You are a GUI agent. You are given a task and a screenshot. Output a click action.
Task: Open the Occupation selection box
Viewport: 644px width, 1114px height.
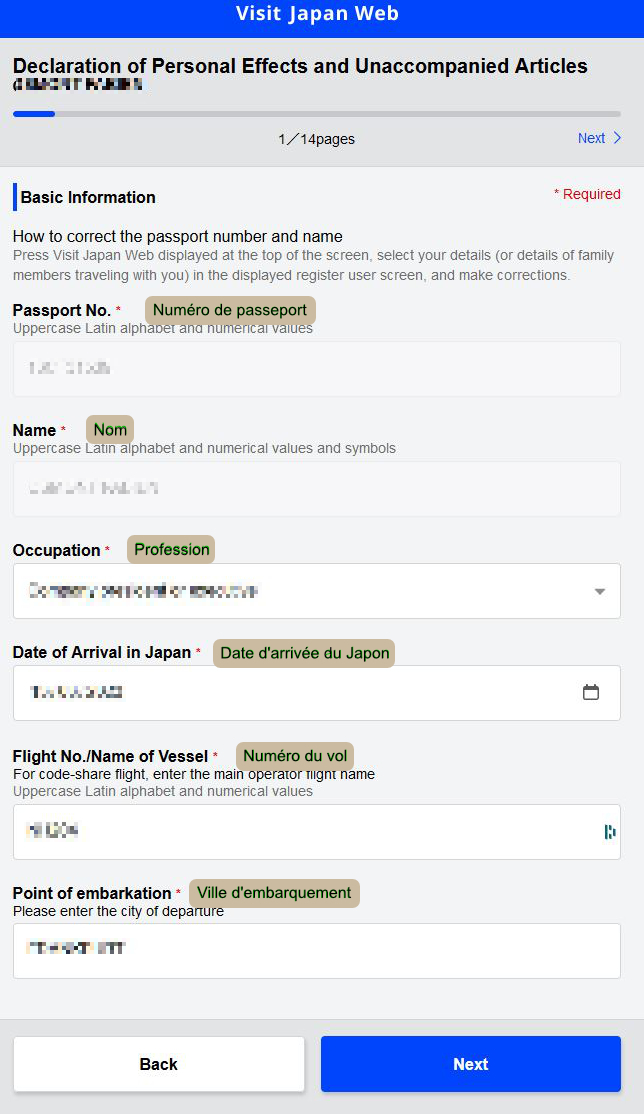click(316, 591)
